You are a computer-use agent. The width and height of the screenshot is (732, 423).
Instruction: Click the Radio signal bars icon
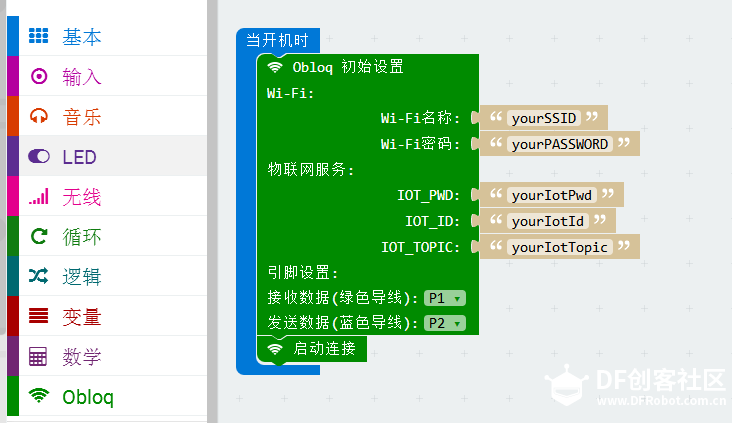[39, 197]
